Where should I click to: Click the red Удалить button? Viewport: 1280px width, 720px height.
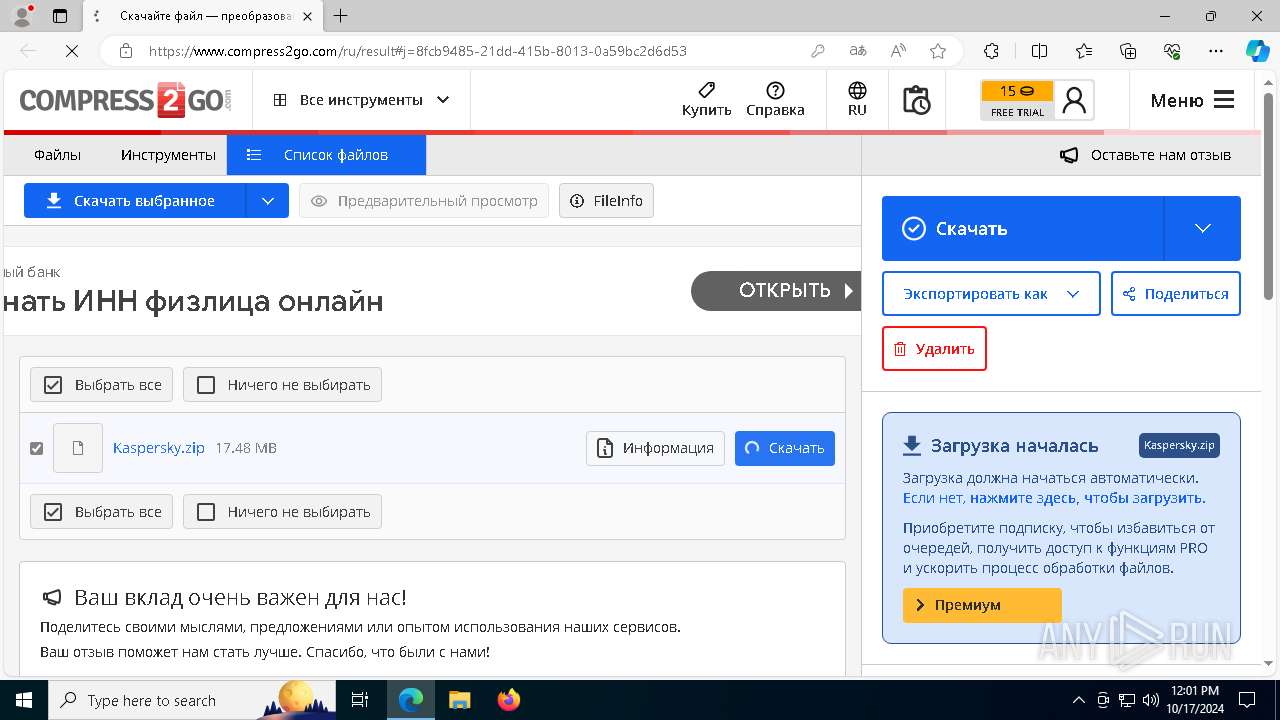pos(934,348)
